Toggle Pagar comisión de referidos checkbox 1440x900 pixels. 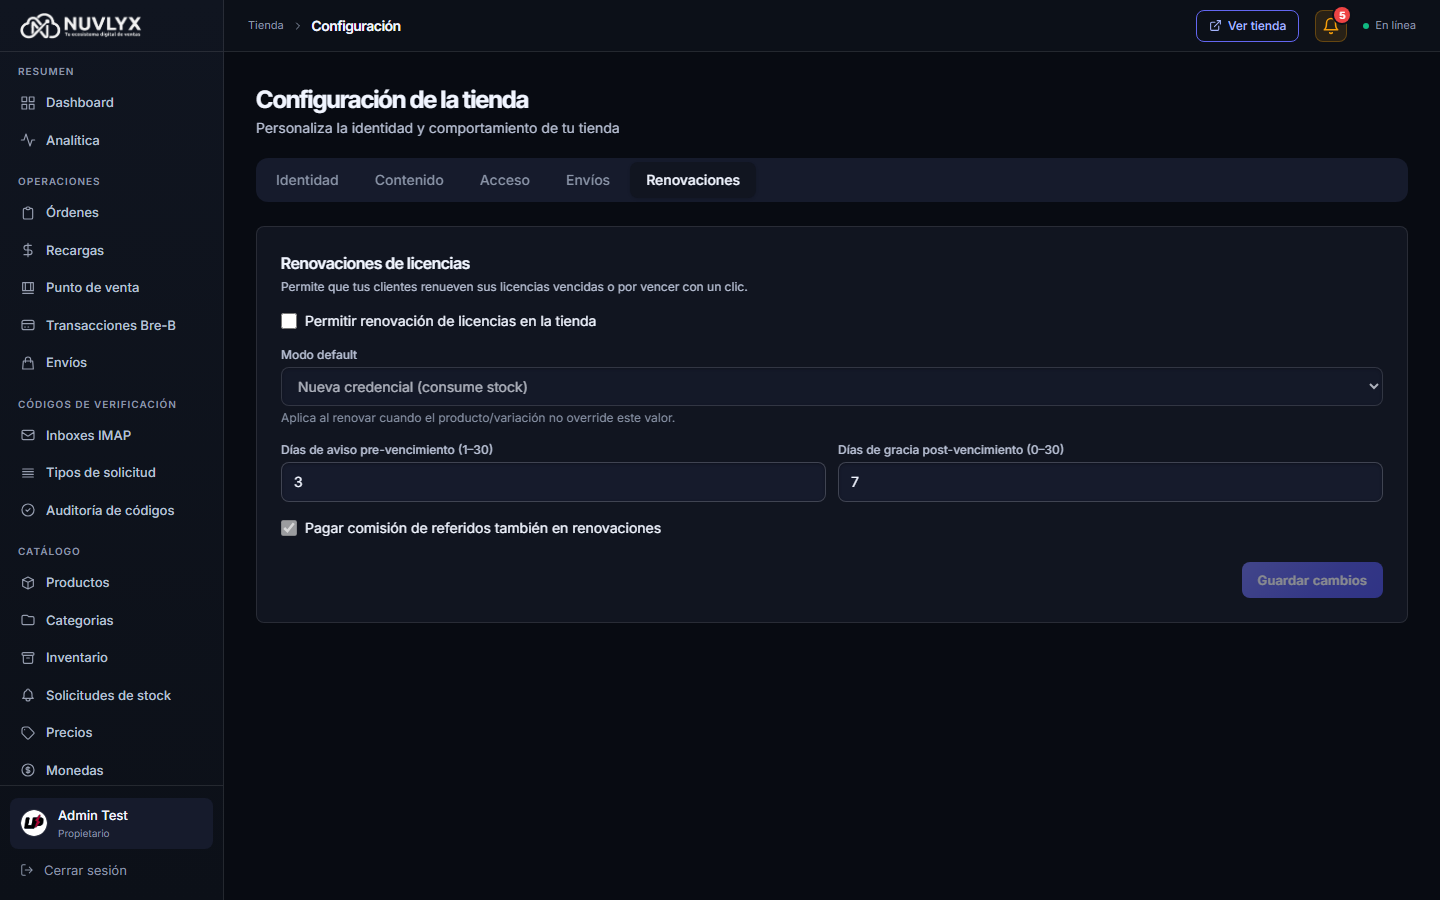pyautogui.click(x=289, y=528)
